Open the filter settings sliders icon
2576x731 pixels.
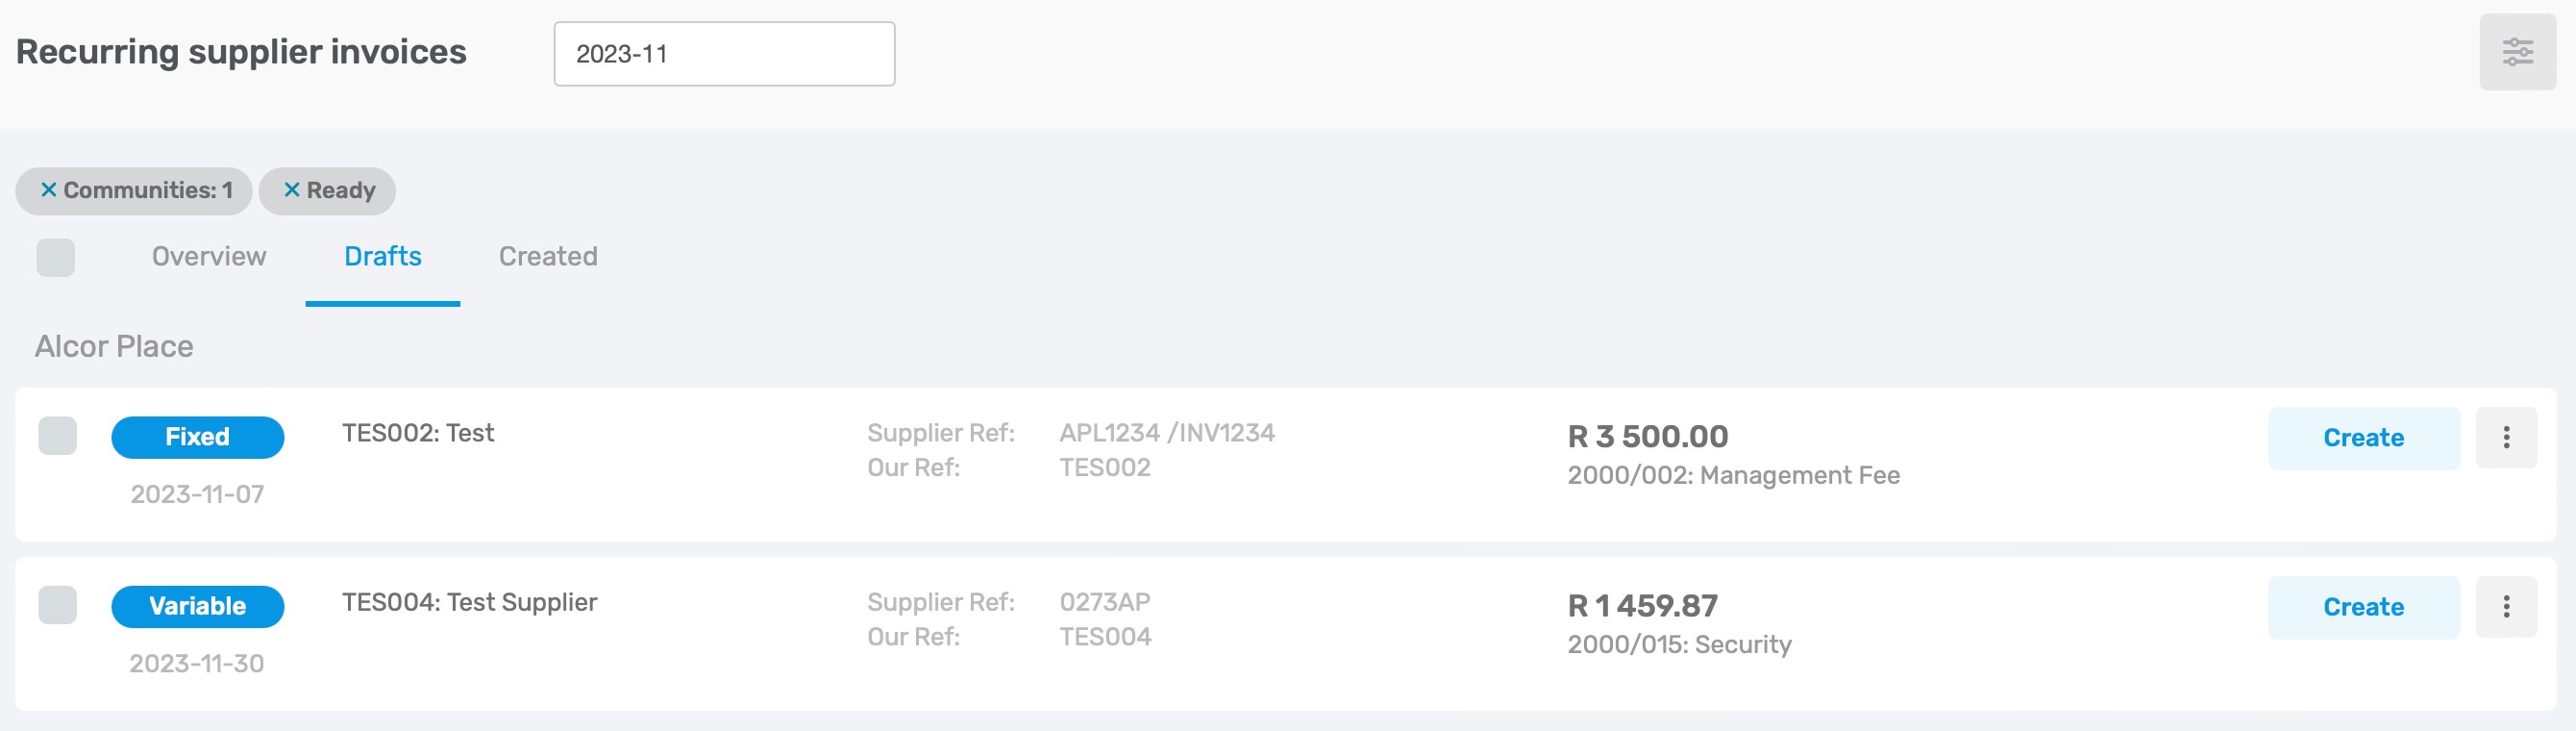point(2516,52)
